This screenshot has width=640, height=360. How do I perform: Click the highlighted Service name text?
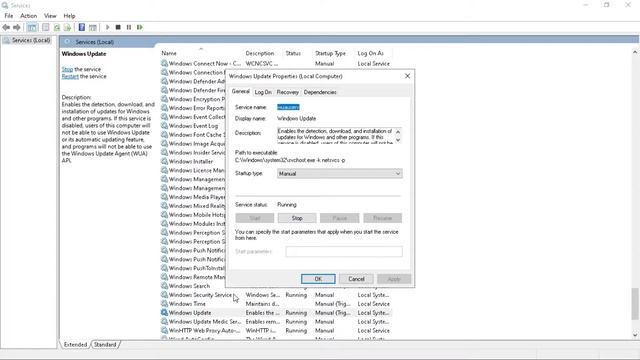point(288,107)
